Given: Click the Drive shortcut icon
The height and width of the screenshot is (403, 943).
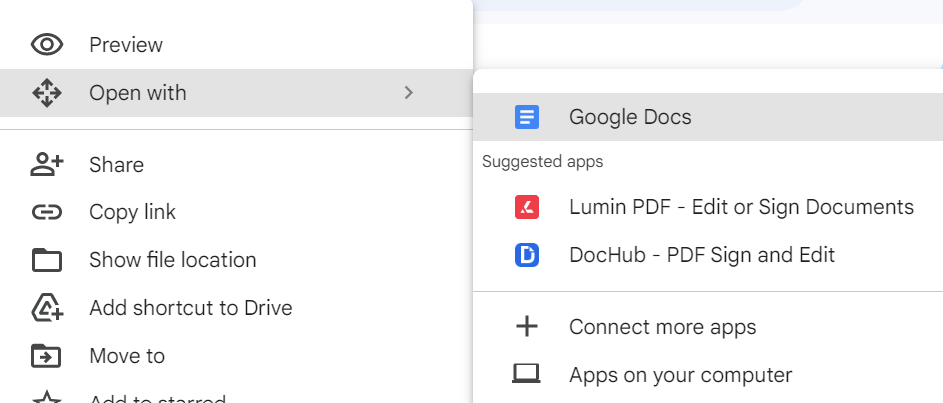Looking at the screenshot, I should pos(47,307).
